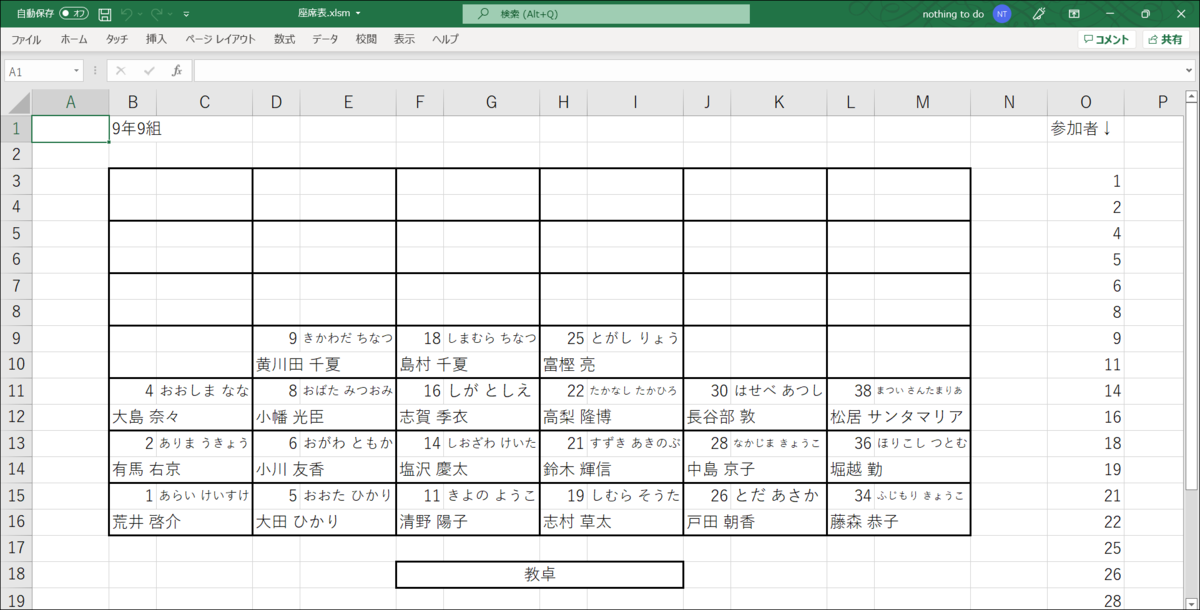1200x610 pixels.
Task: Open the 数式 ribbon tab
Action: [285, 39]
